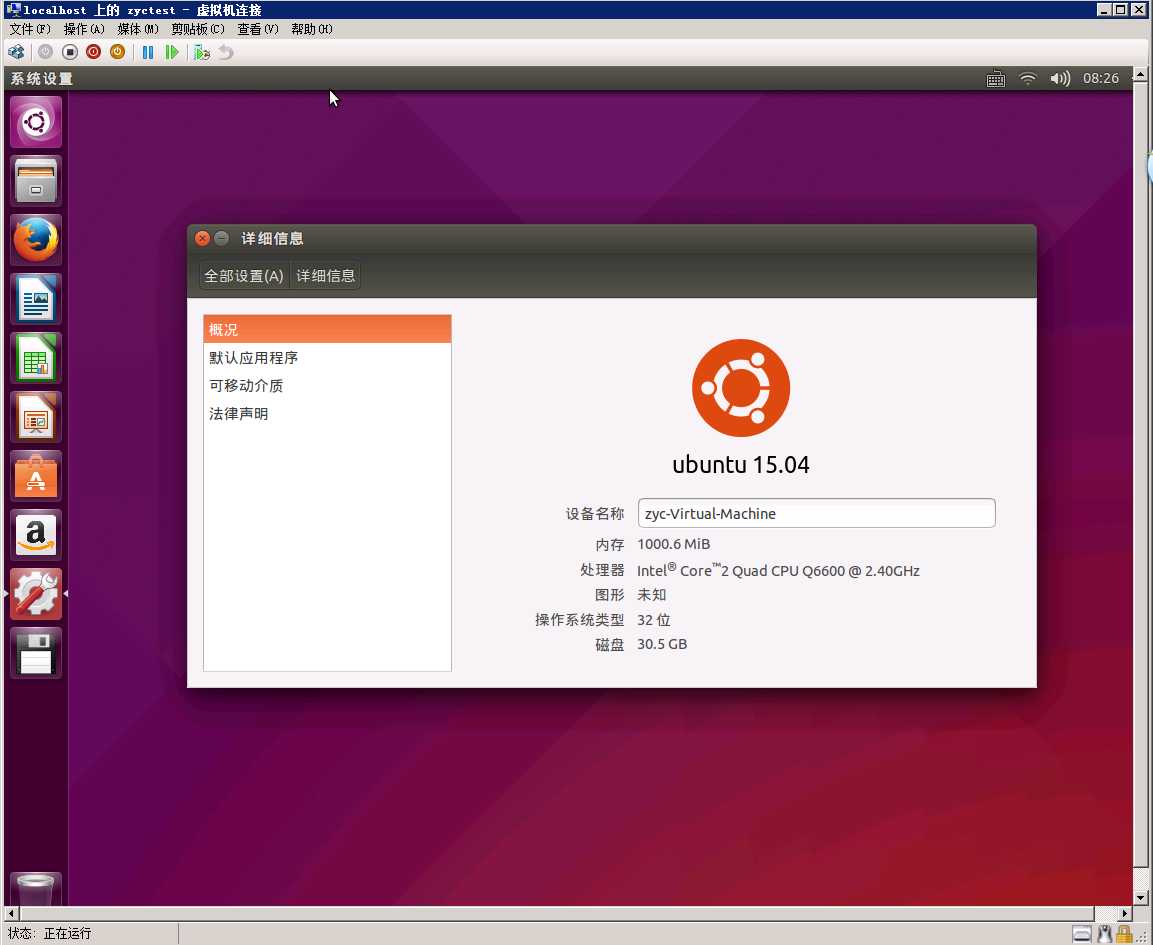Image resolution: width=1153 pixels, height=945 pixels.
Task: Click the 状态: 正在运行 status text
Action: [50, 933]
